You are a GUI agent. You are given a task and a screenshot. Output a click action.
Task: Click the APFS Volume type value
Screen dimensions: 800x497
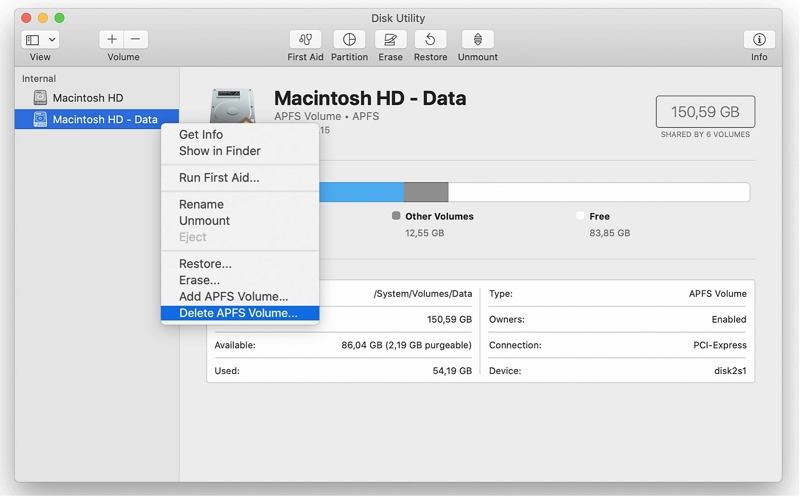pos(718,294)
